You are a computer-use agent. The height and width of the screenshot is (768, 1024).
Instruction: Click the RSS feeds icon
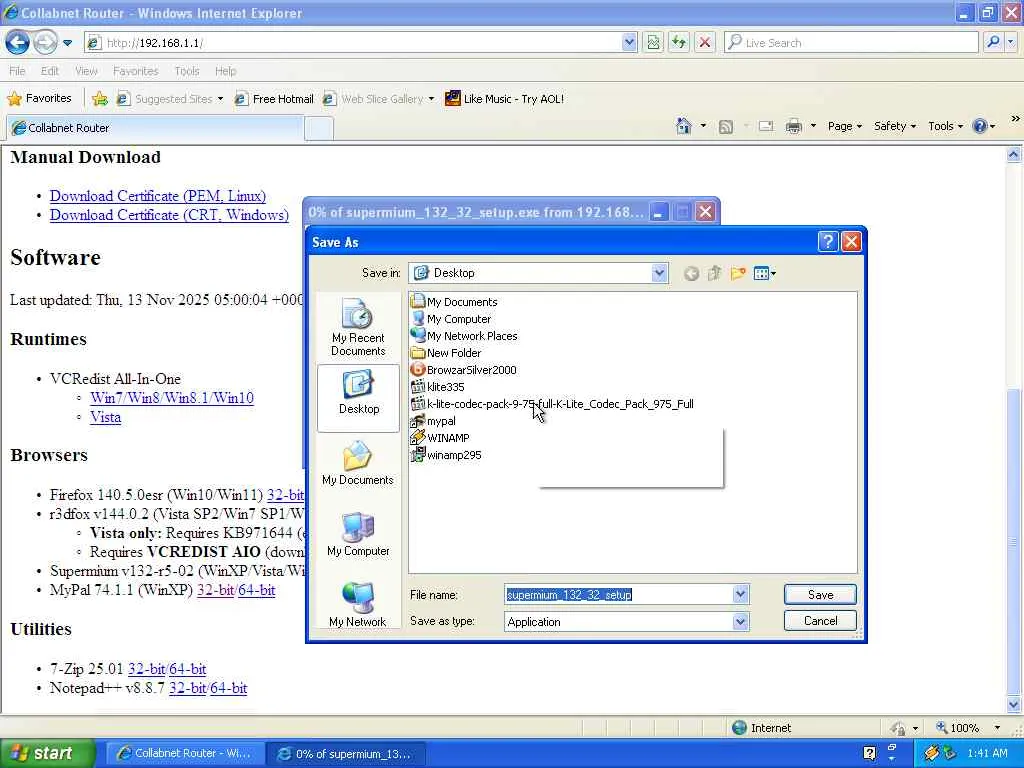point(726,127)
